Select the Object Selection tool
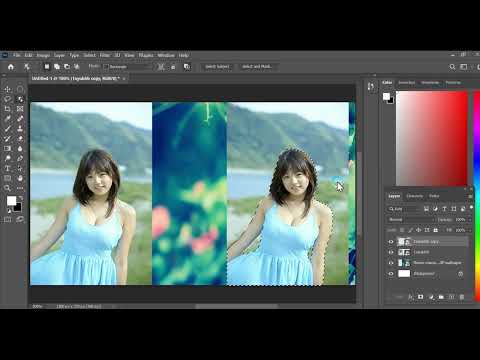480x360 pixels. click(x=20, y=99)
